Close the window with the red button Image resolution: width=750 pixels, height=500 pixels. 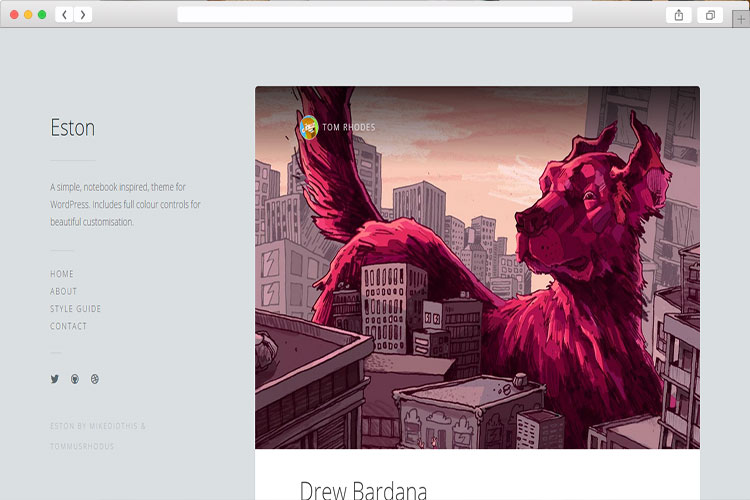pyautogui.click(x=14, y=15)
